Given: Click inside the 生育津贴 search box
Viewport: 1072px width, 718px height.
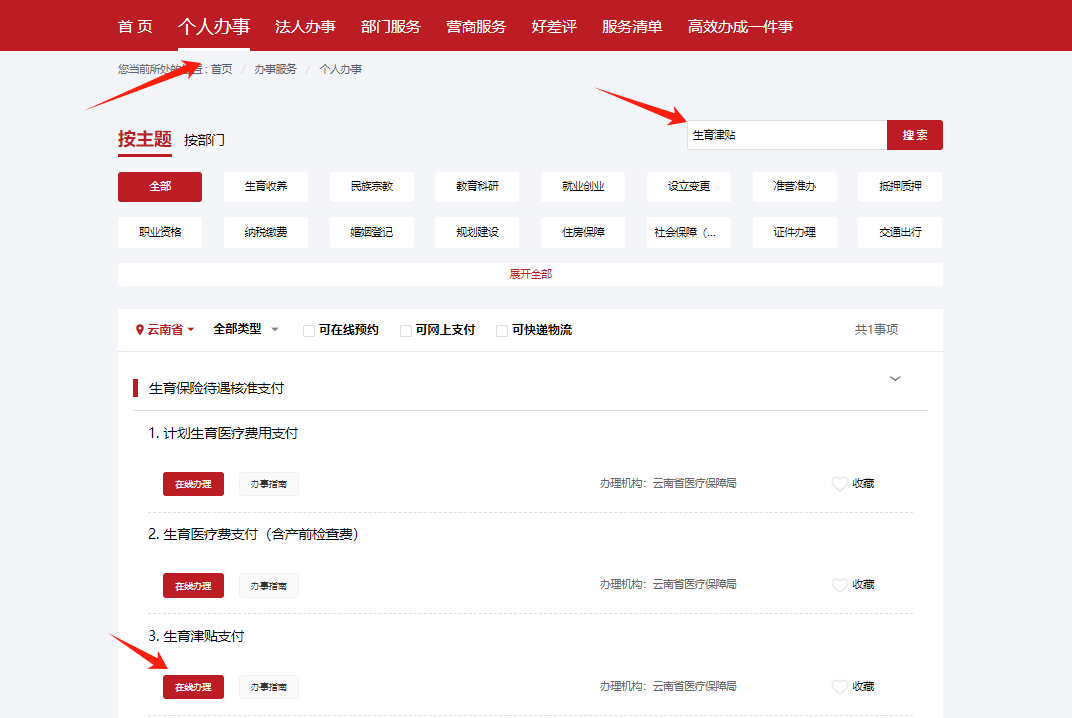Looking at the screenshot, I should [786, 134].
